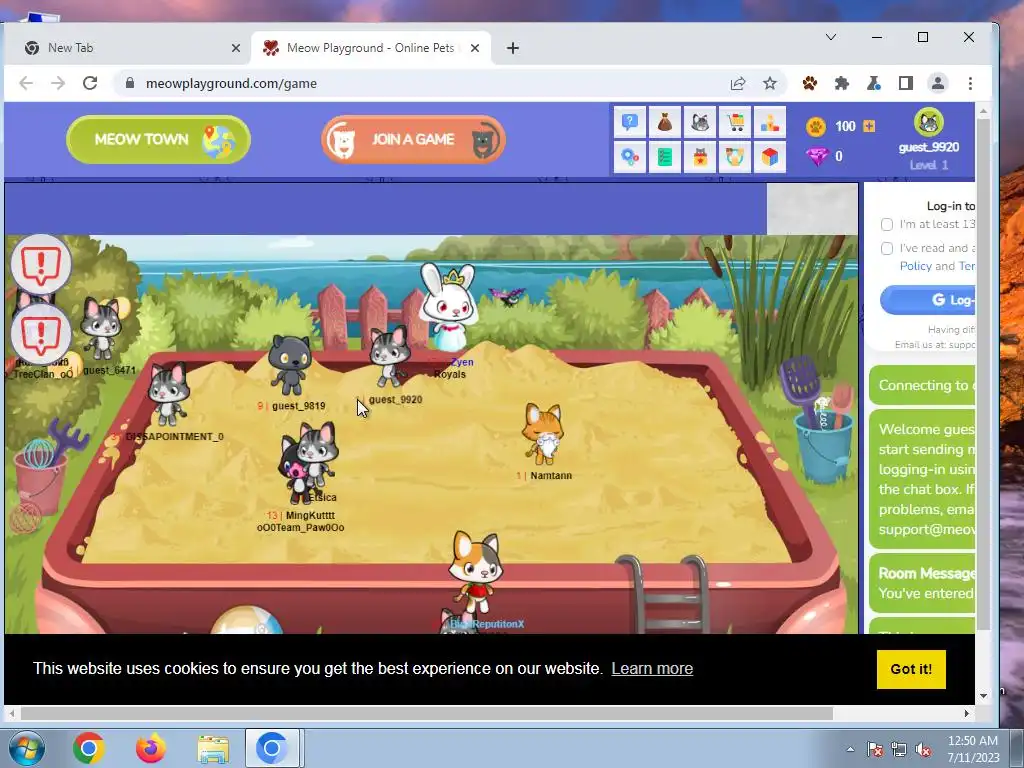Click the horizontal scrollbar at bottom
This screenshot has height=768, width=1024.
pyautogui.click(x=428, y=713)
